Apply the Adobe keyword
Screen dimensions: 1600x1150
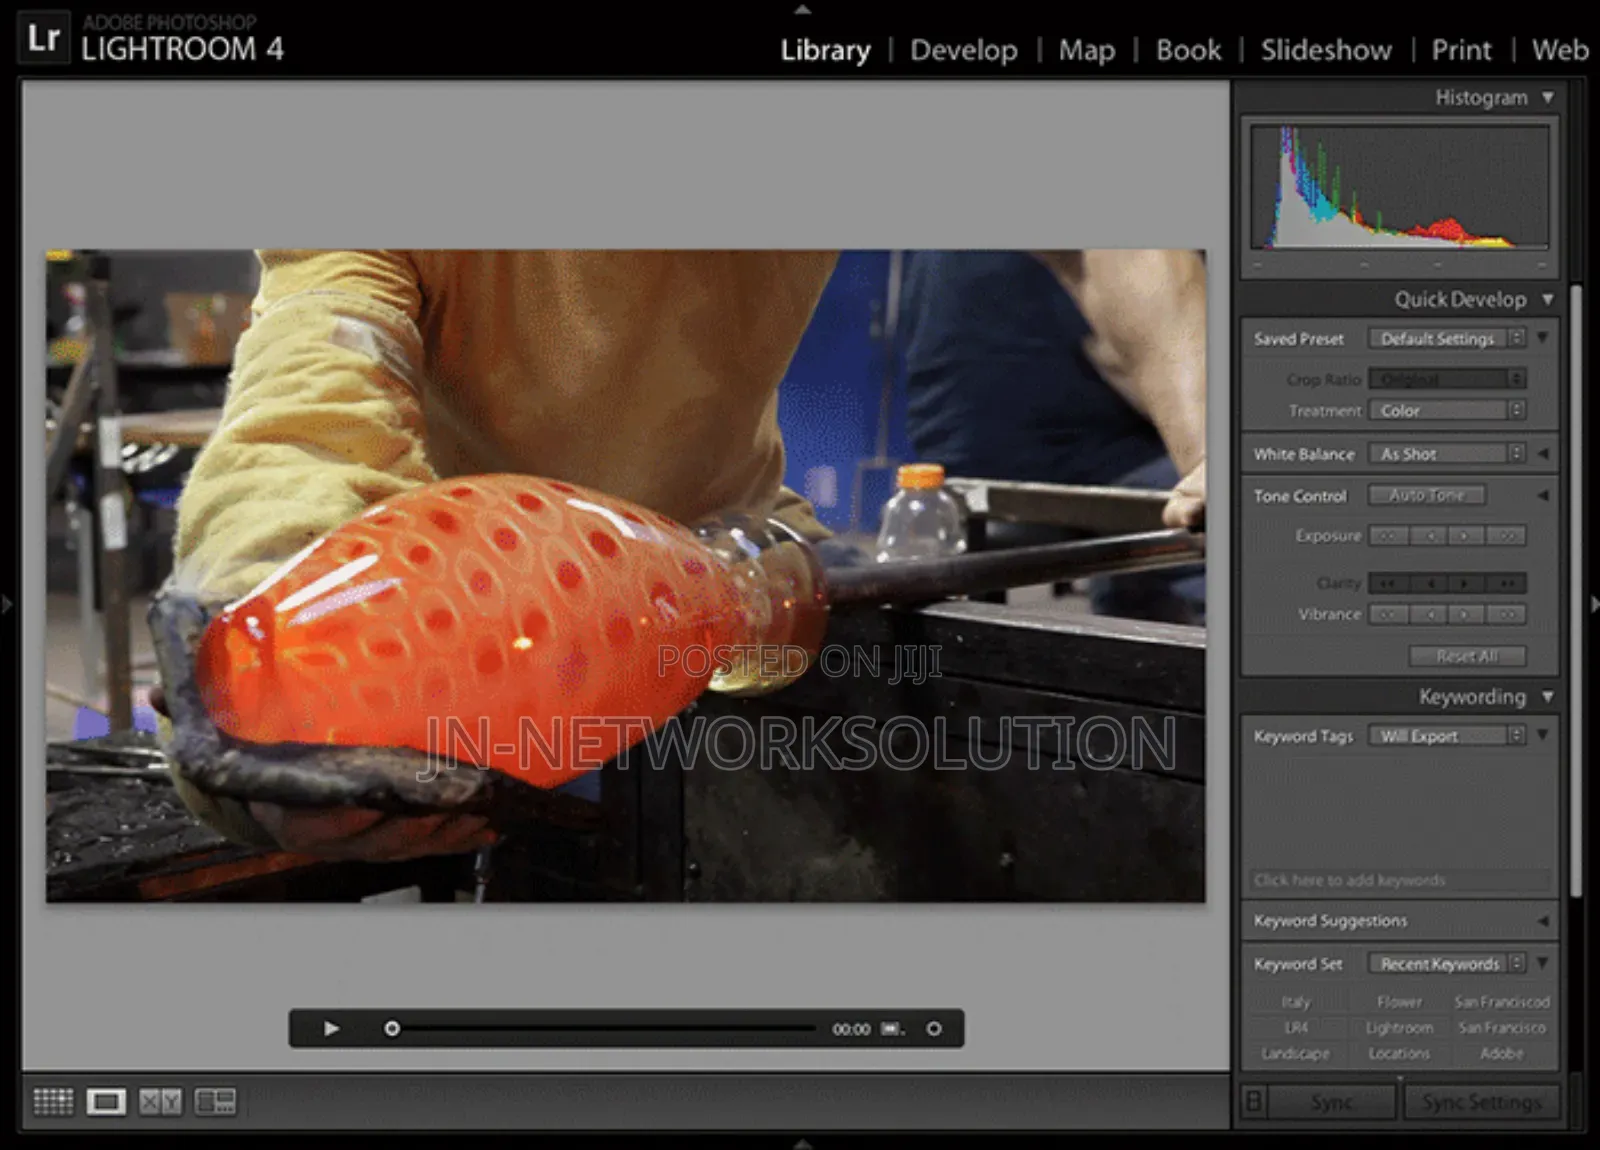(x=1502, y=1054)
